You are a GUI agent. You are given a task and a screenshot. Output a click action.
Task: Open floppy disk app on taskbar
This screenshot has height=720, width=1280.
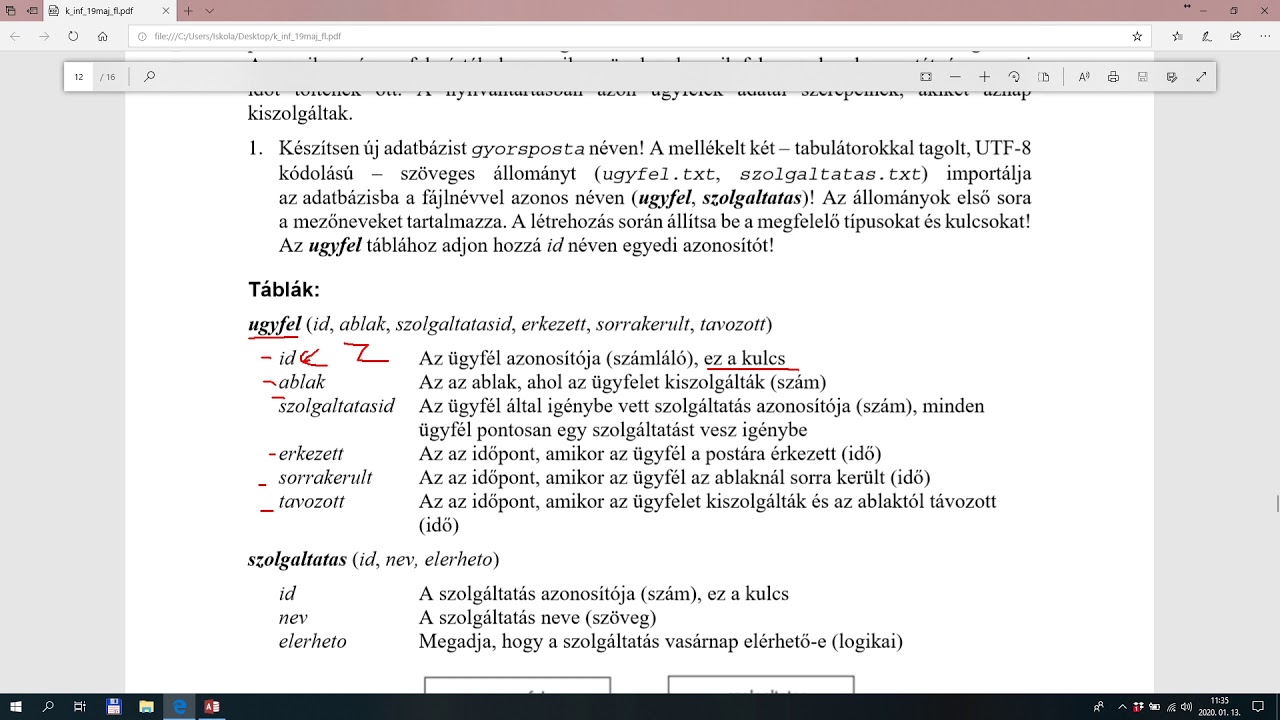pos(114,706)
